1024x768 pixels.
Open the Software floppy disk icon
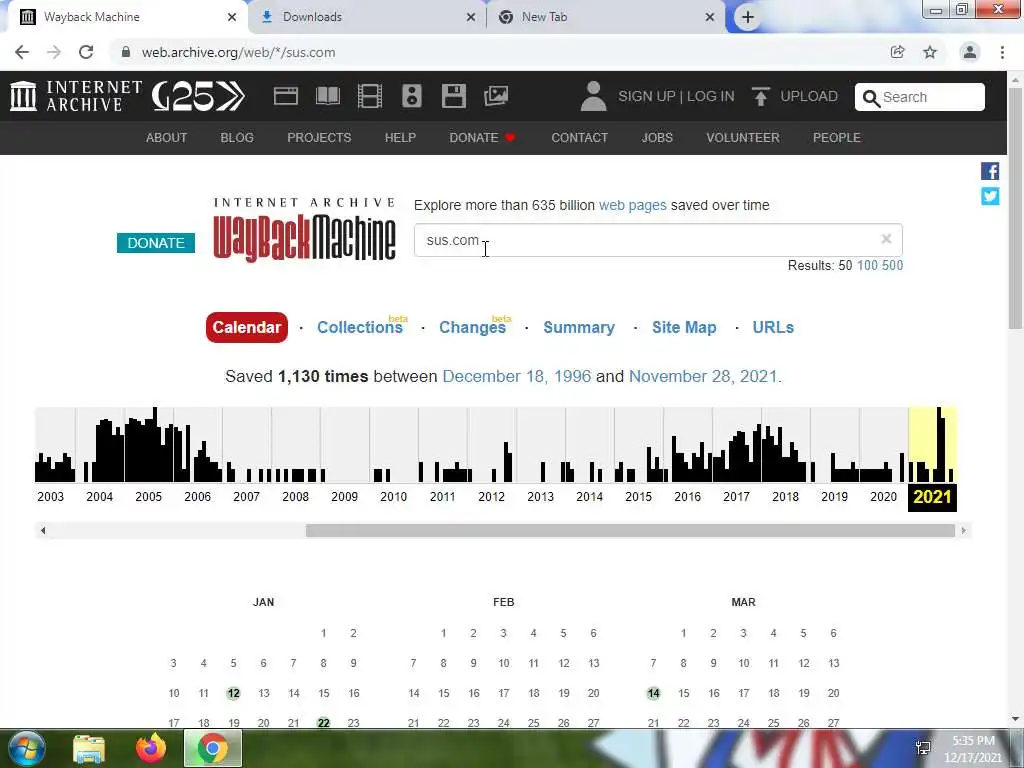pyautogui.click(x=454, y=96)
